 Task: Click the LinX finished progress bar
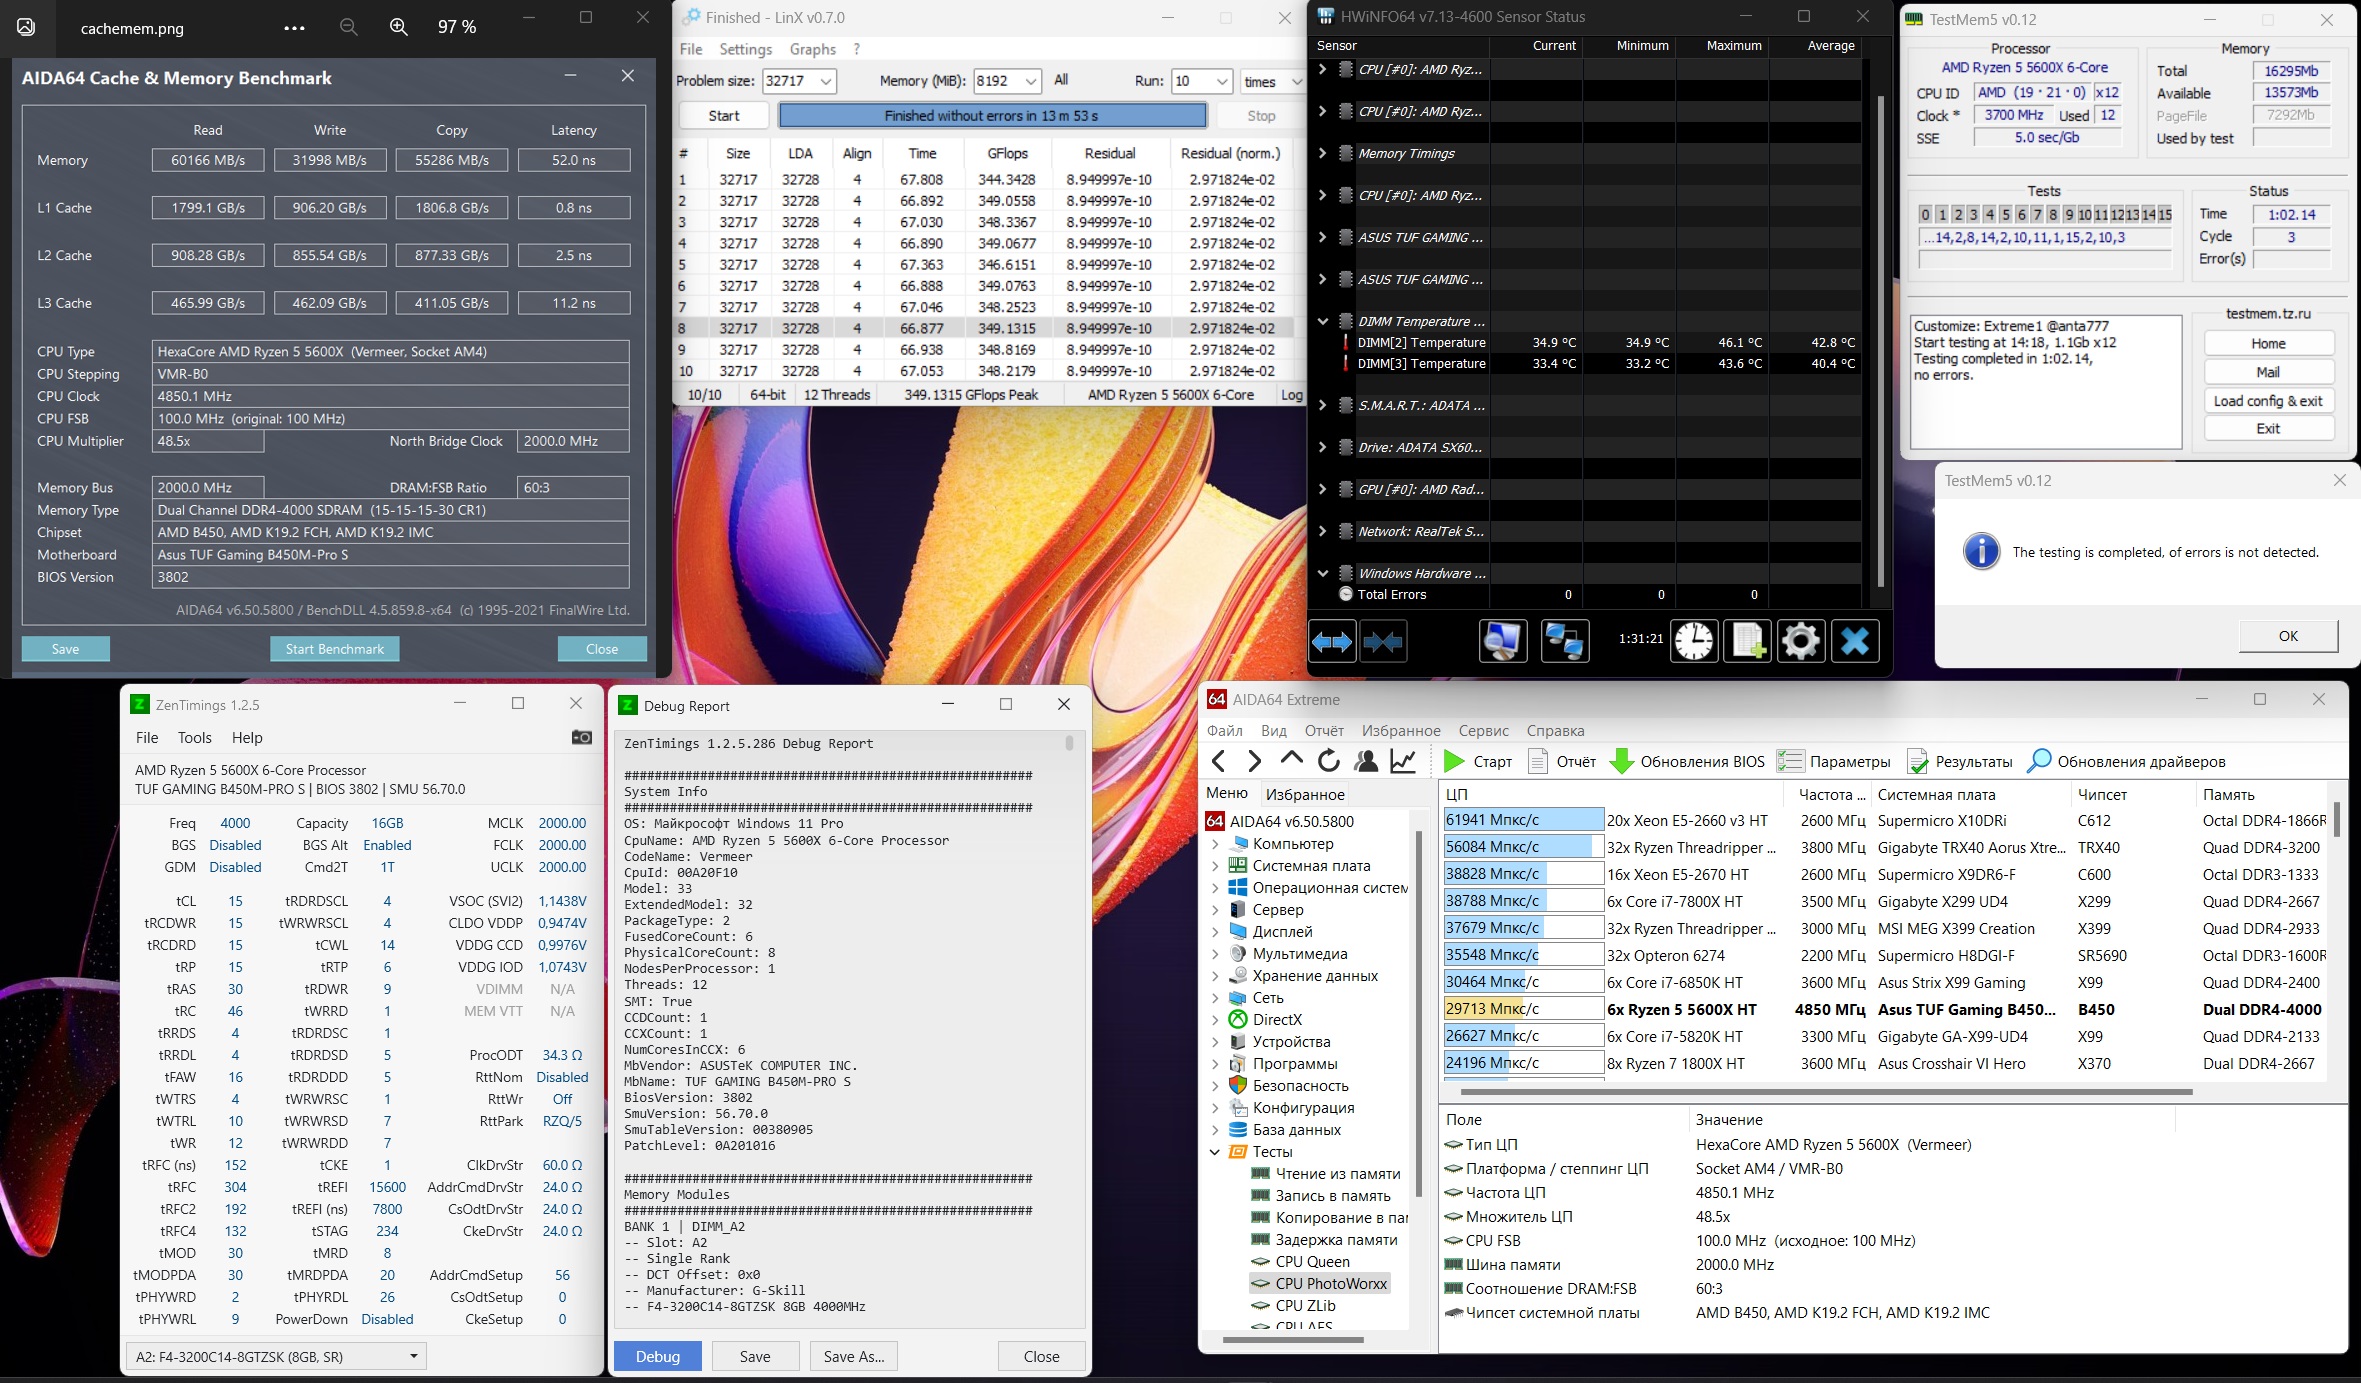click(991, 116)
